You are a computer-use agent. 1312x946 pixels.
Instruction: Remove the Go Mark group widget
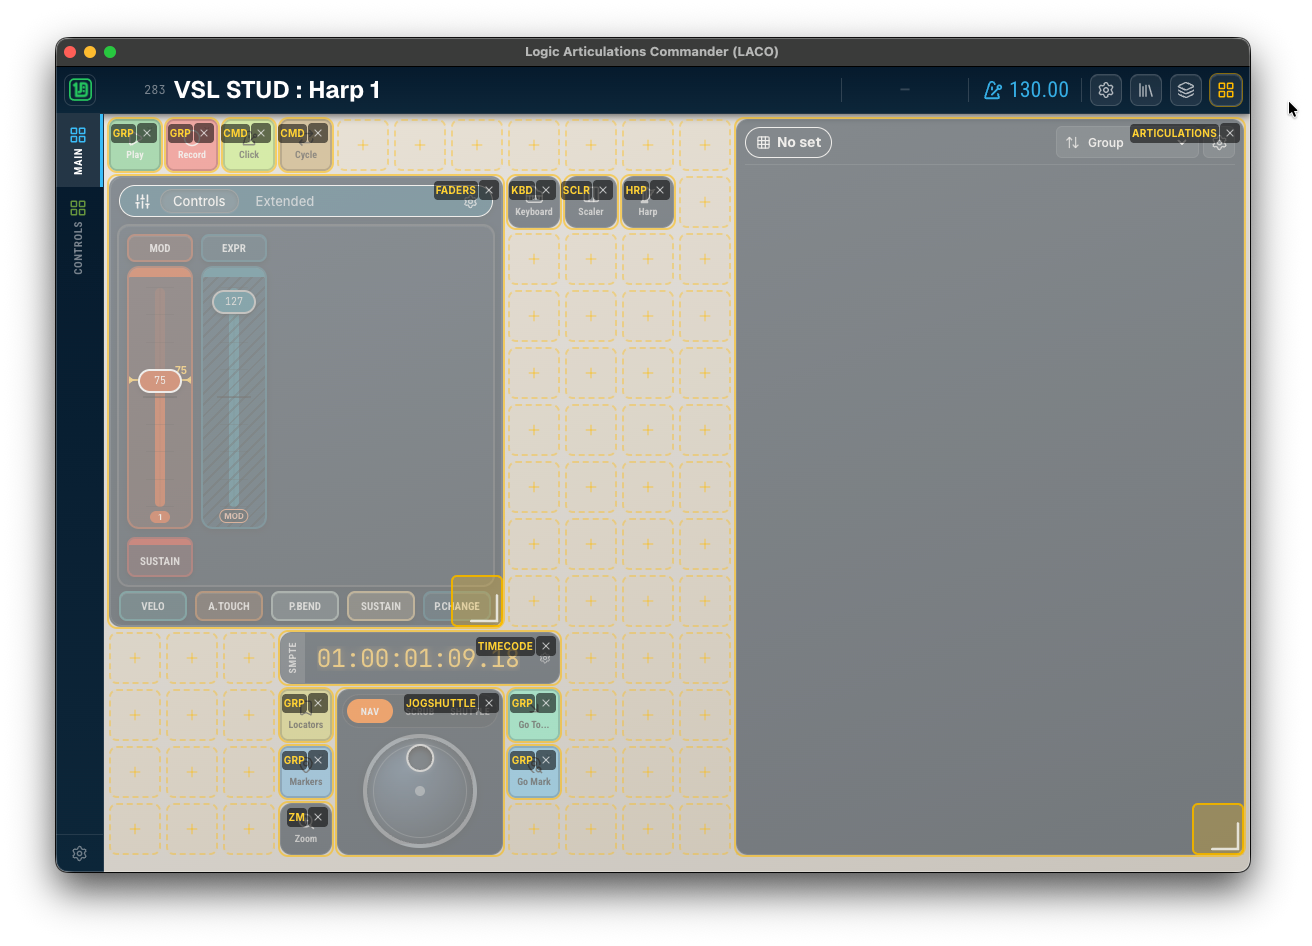(546, 760)
